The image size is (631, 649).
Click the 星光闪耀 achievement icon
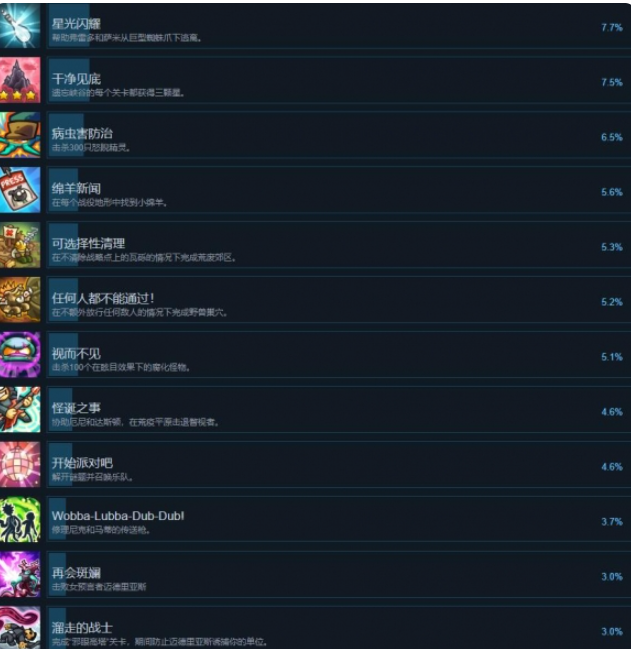point(20,25)
